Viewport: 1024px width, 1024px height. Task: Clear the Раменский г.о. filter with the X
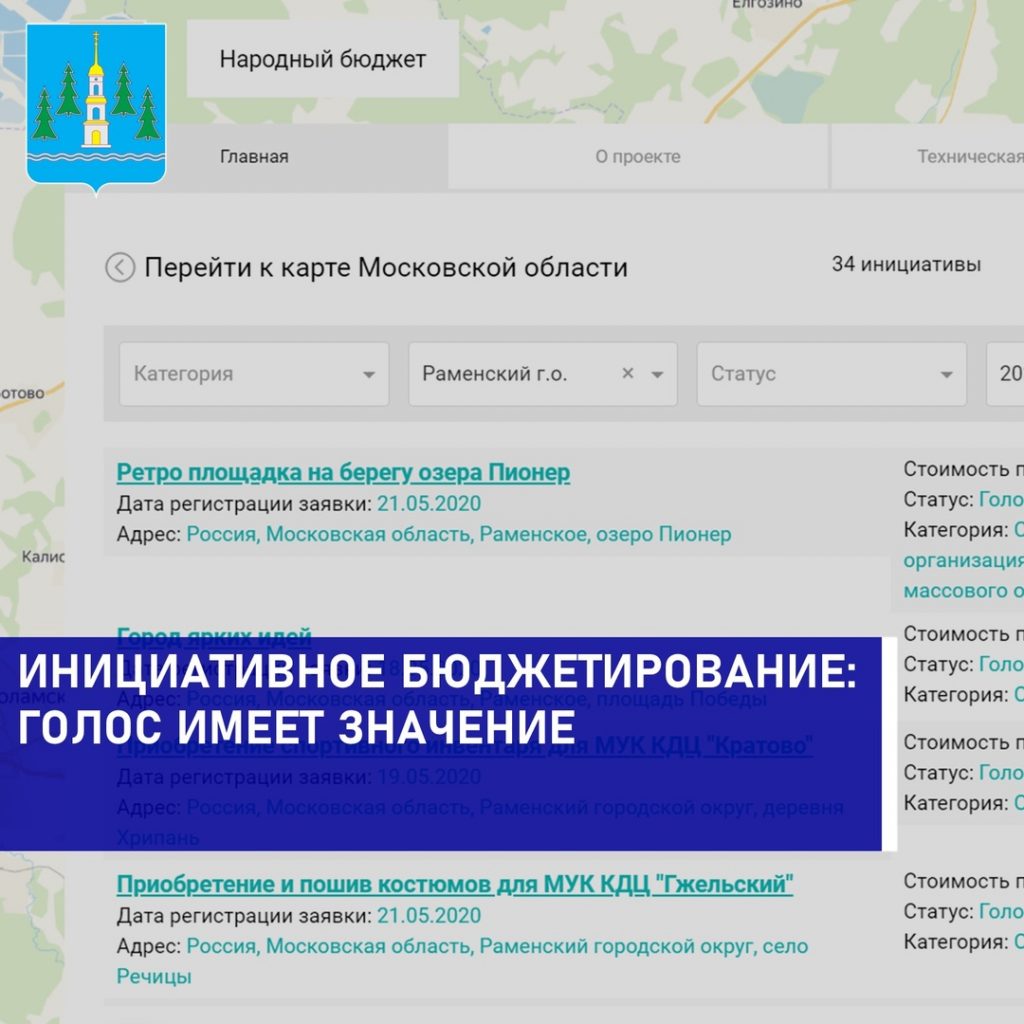pyautogui.click(x=628, y=373)
